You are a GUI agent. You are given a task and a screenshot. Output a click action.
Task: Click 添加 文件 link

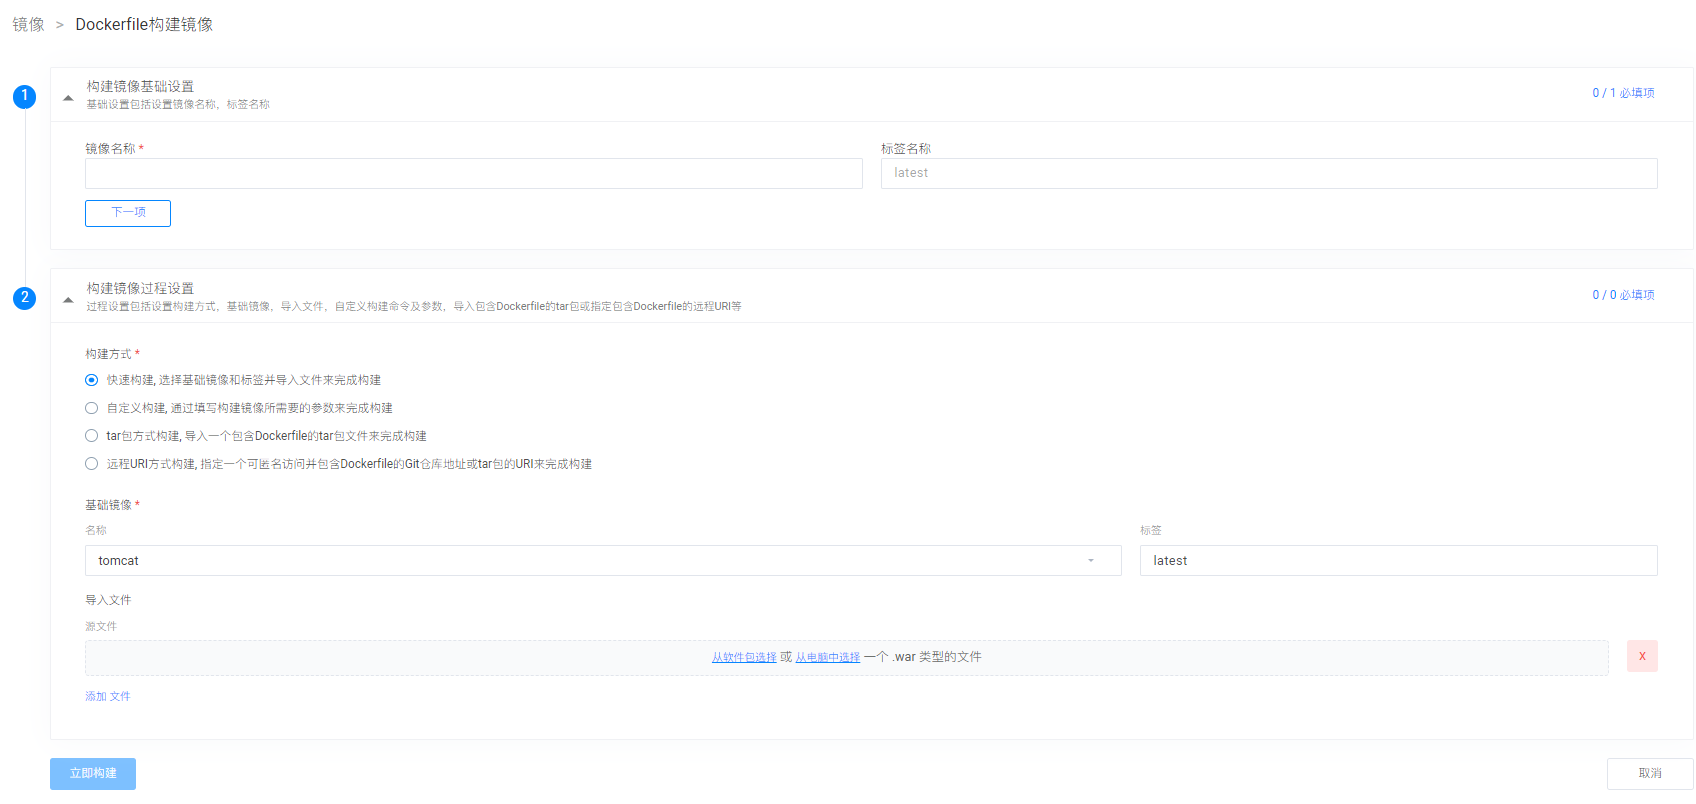(108, 696)
